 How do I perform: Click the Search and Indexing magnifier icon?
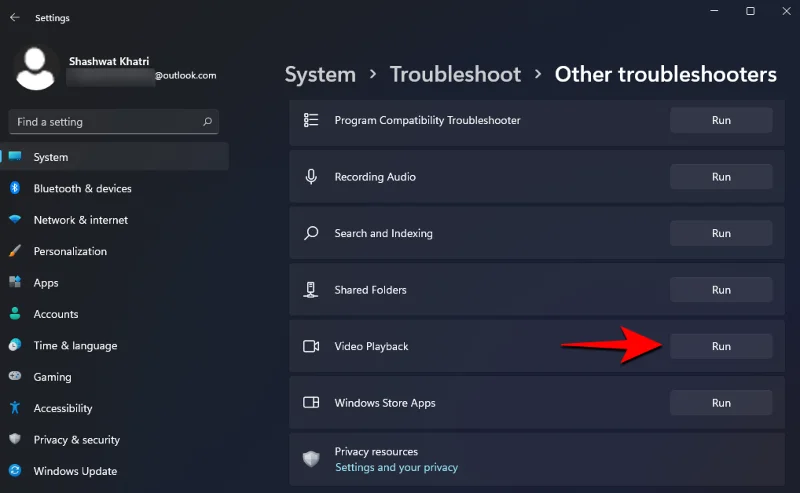311,233
